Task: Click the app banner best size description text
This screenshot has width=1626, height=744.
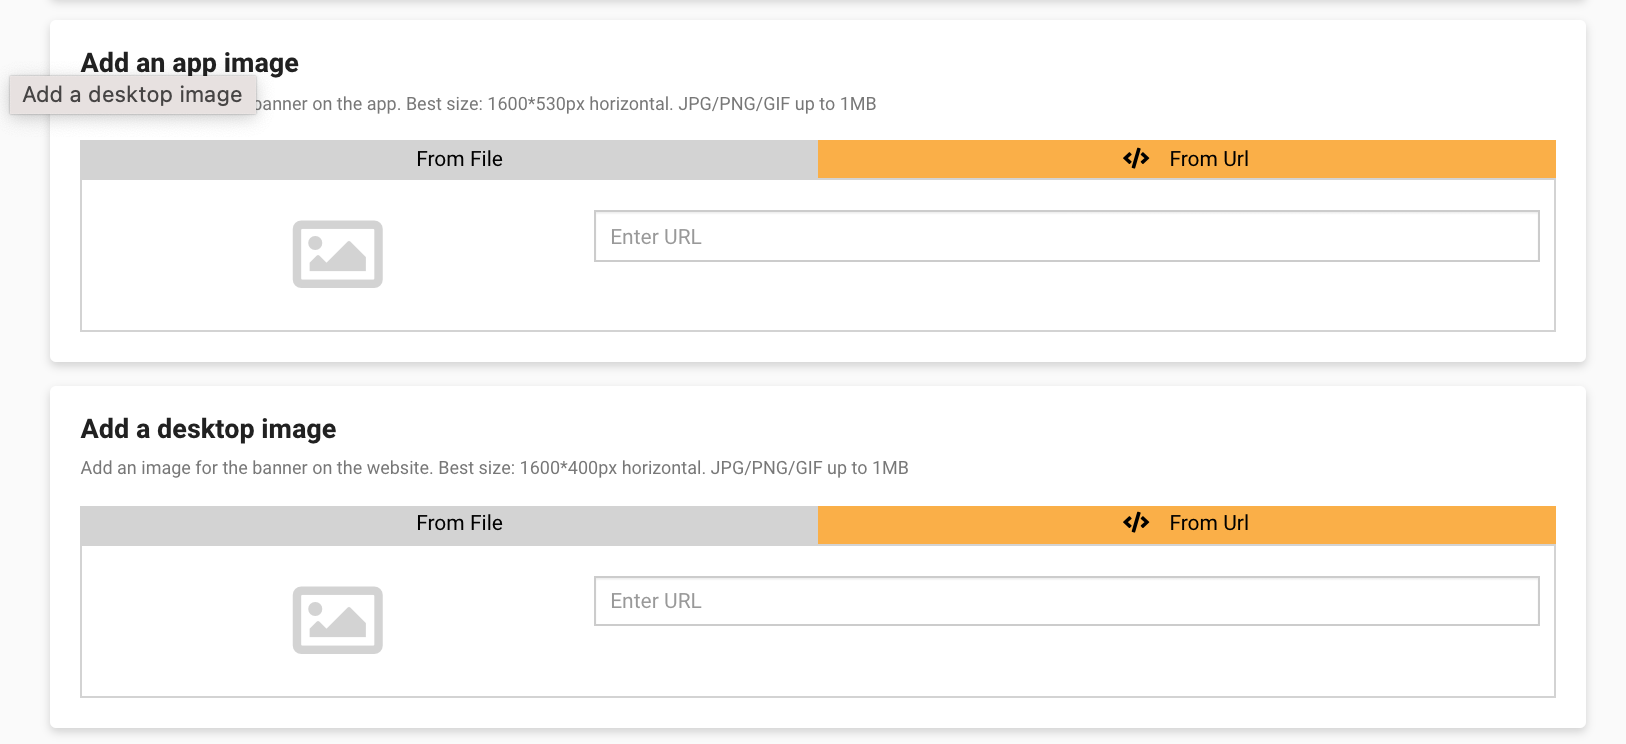Action: tap(565, 104)
